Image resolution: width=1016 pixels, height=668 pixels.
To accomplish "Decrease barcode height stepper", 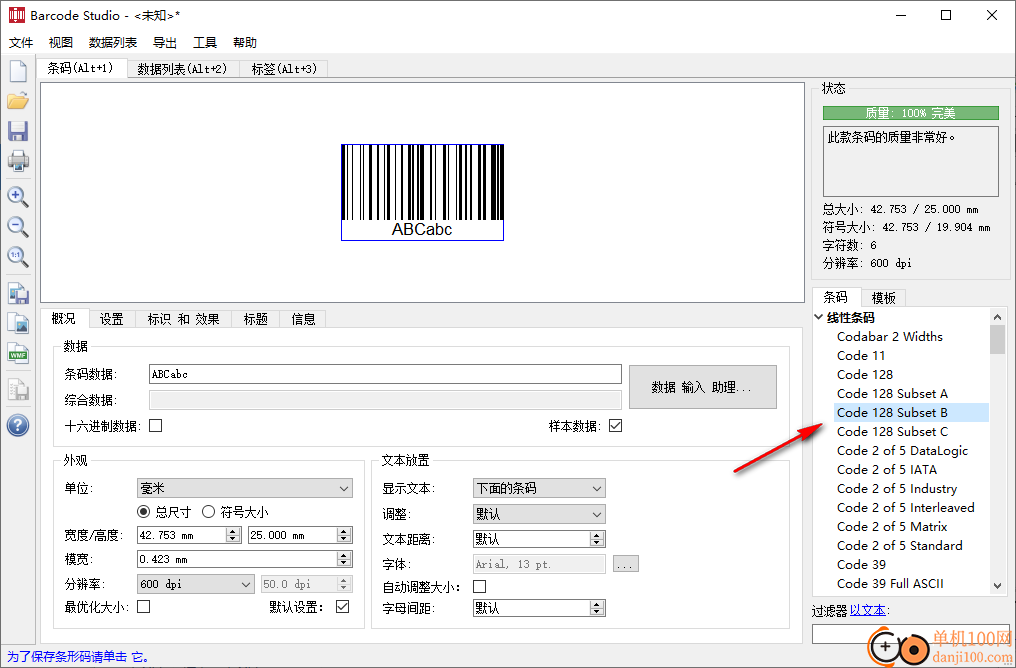I will 344,539.
